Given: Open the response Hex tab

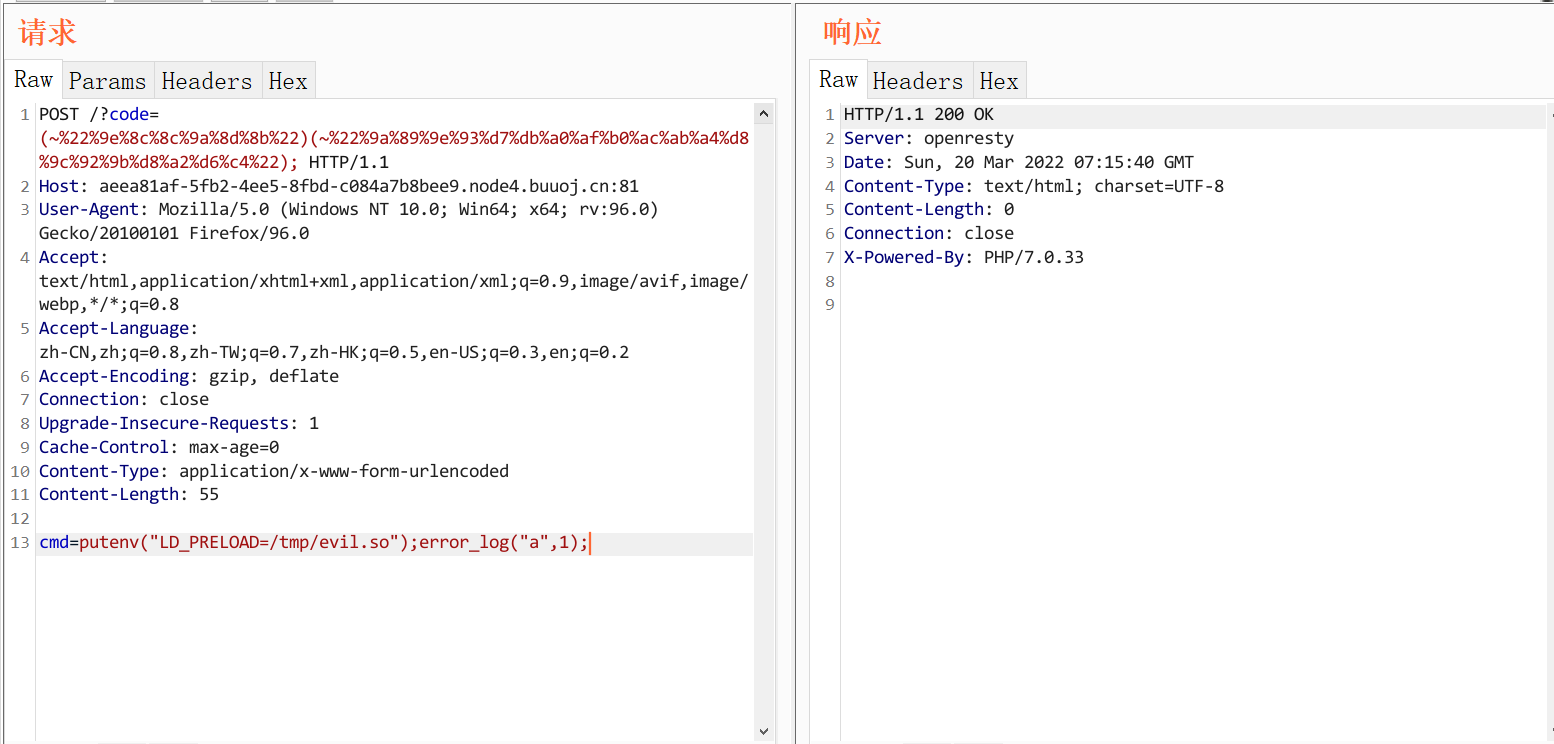Looking at the screenshot, I should [999, 81].
